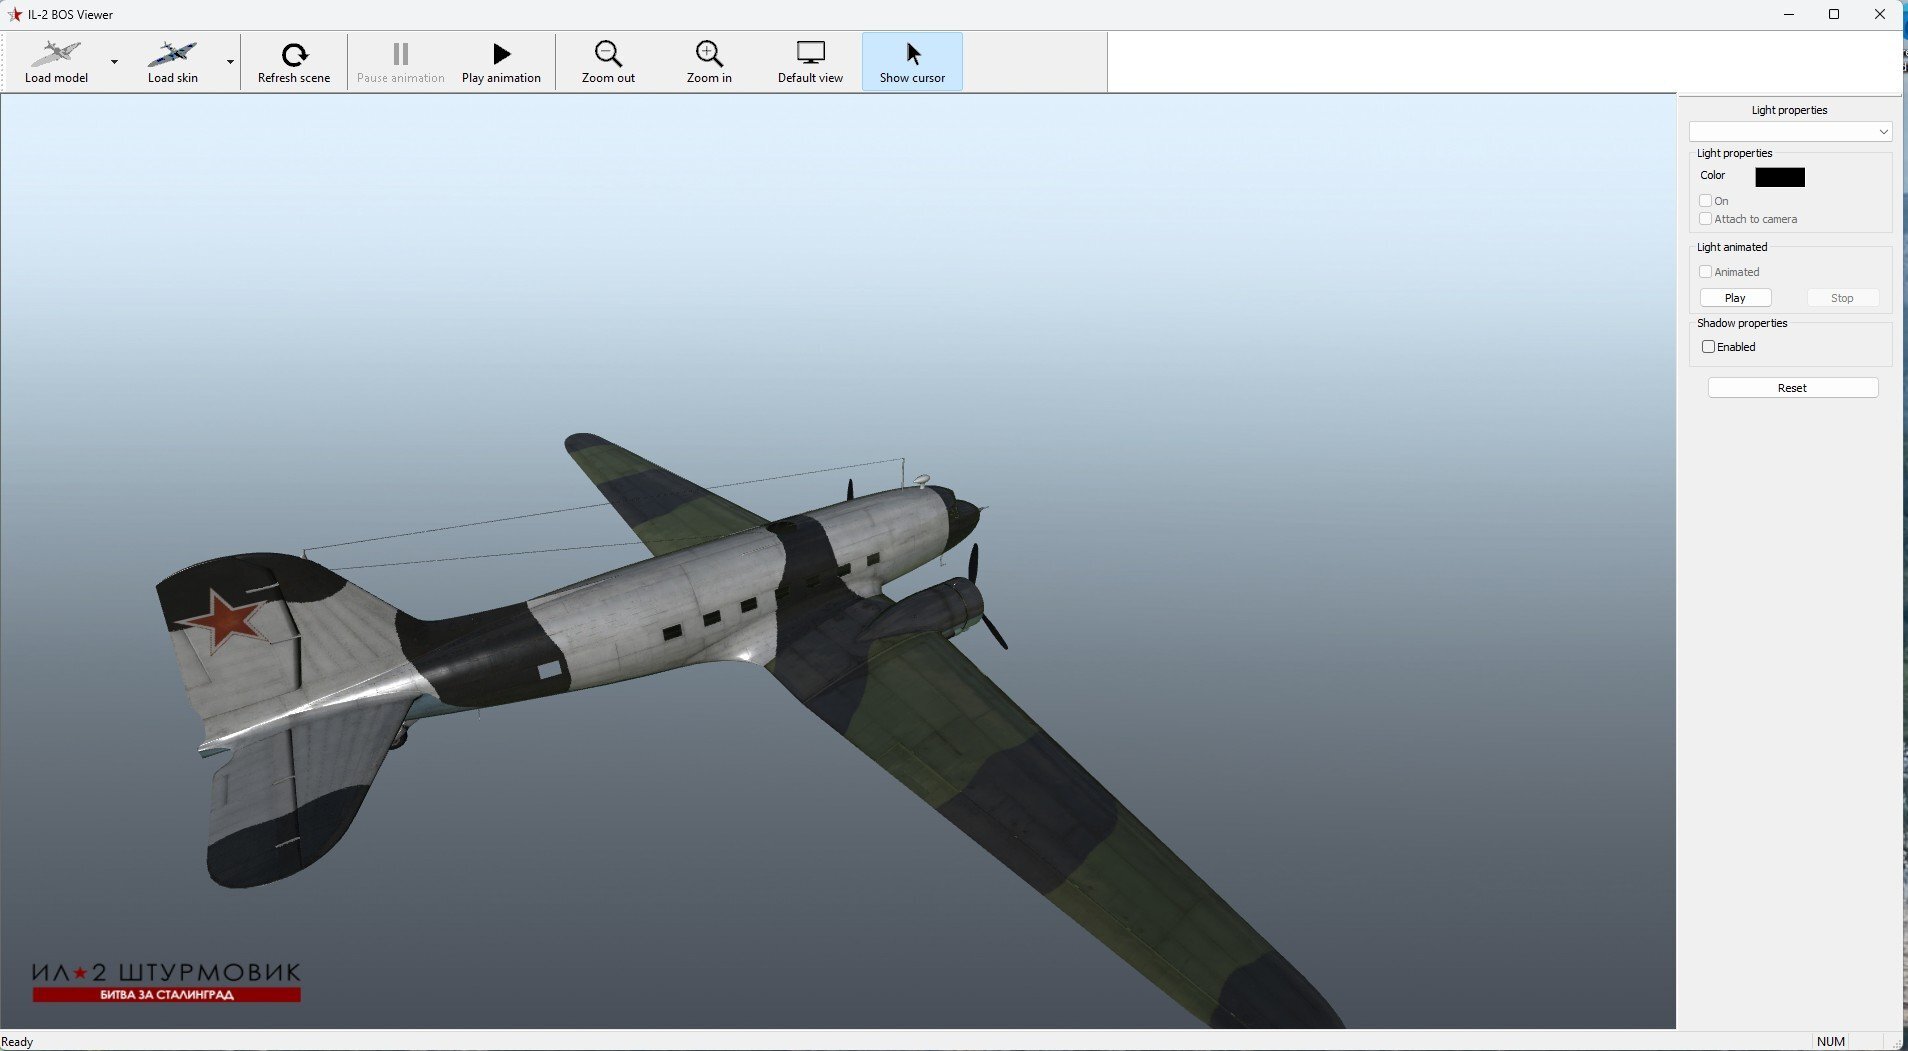Restore the Default view
This screenshot has height=1051, width=1908.
point(810,62)
